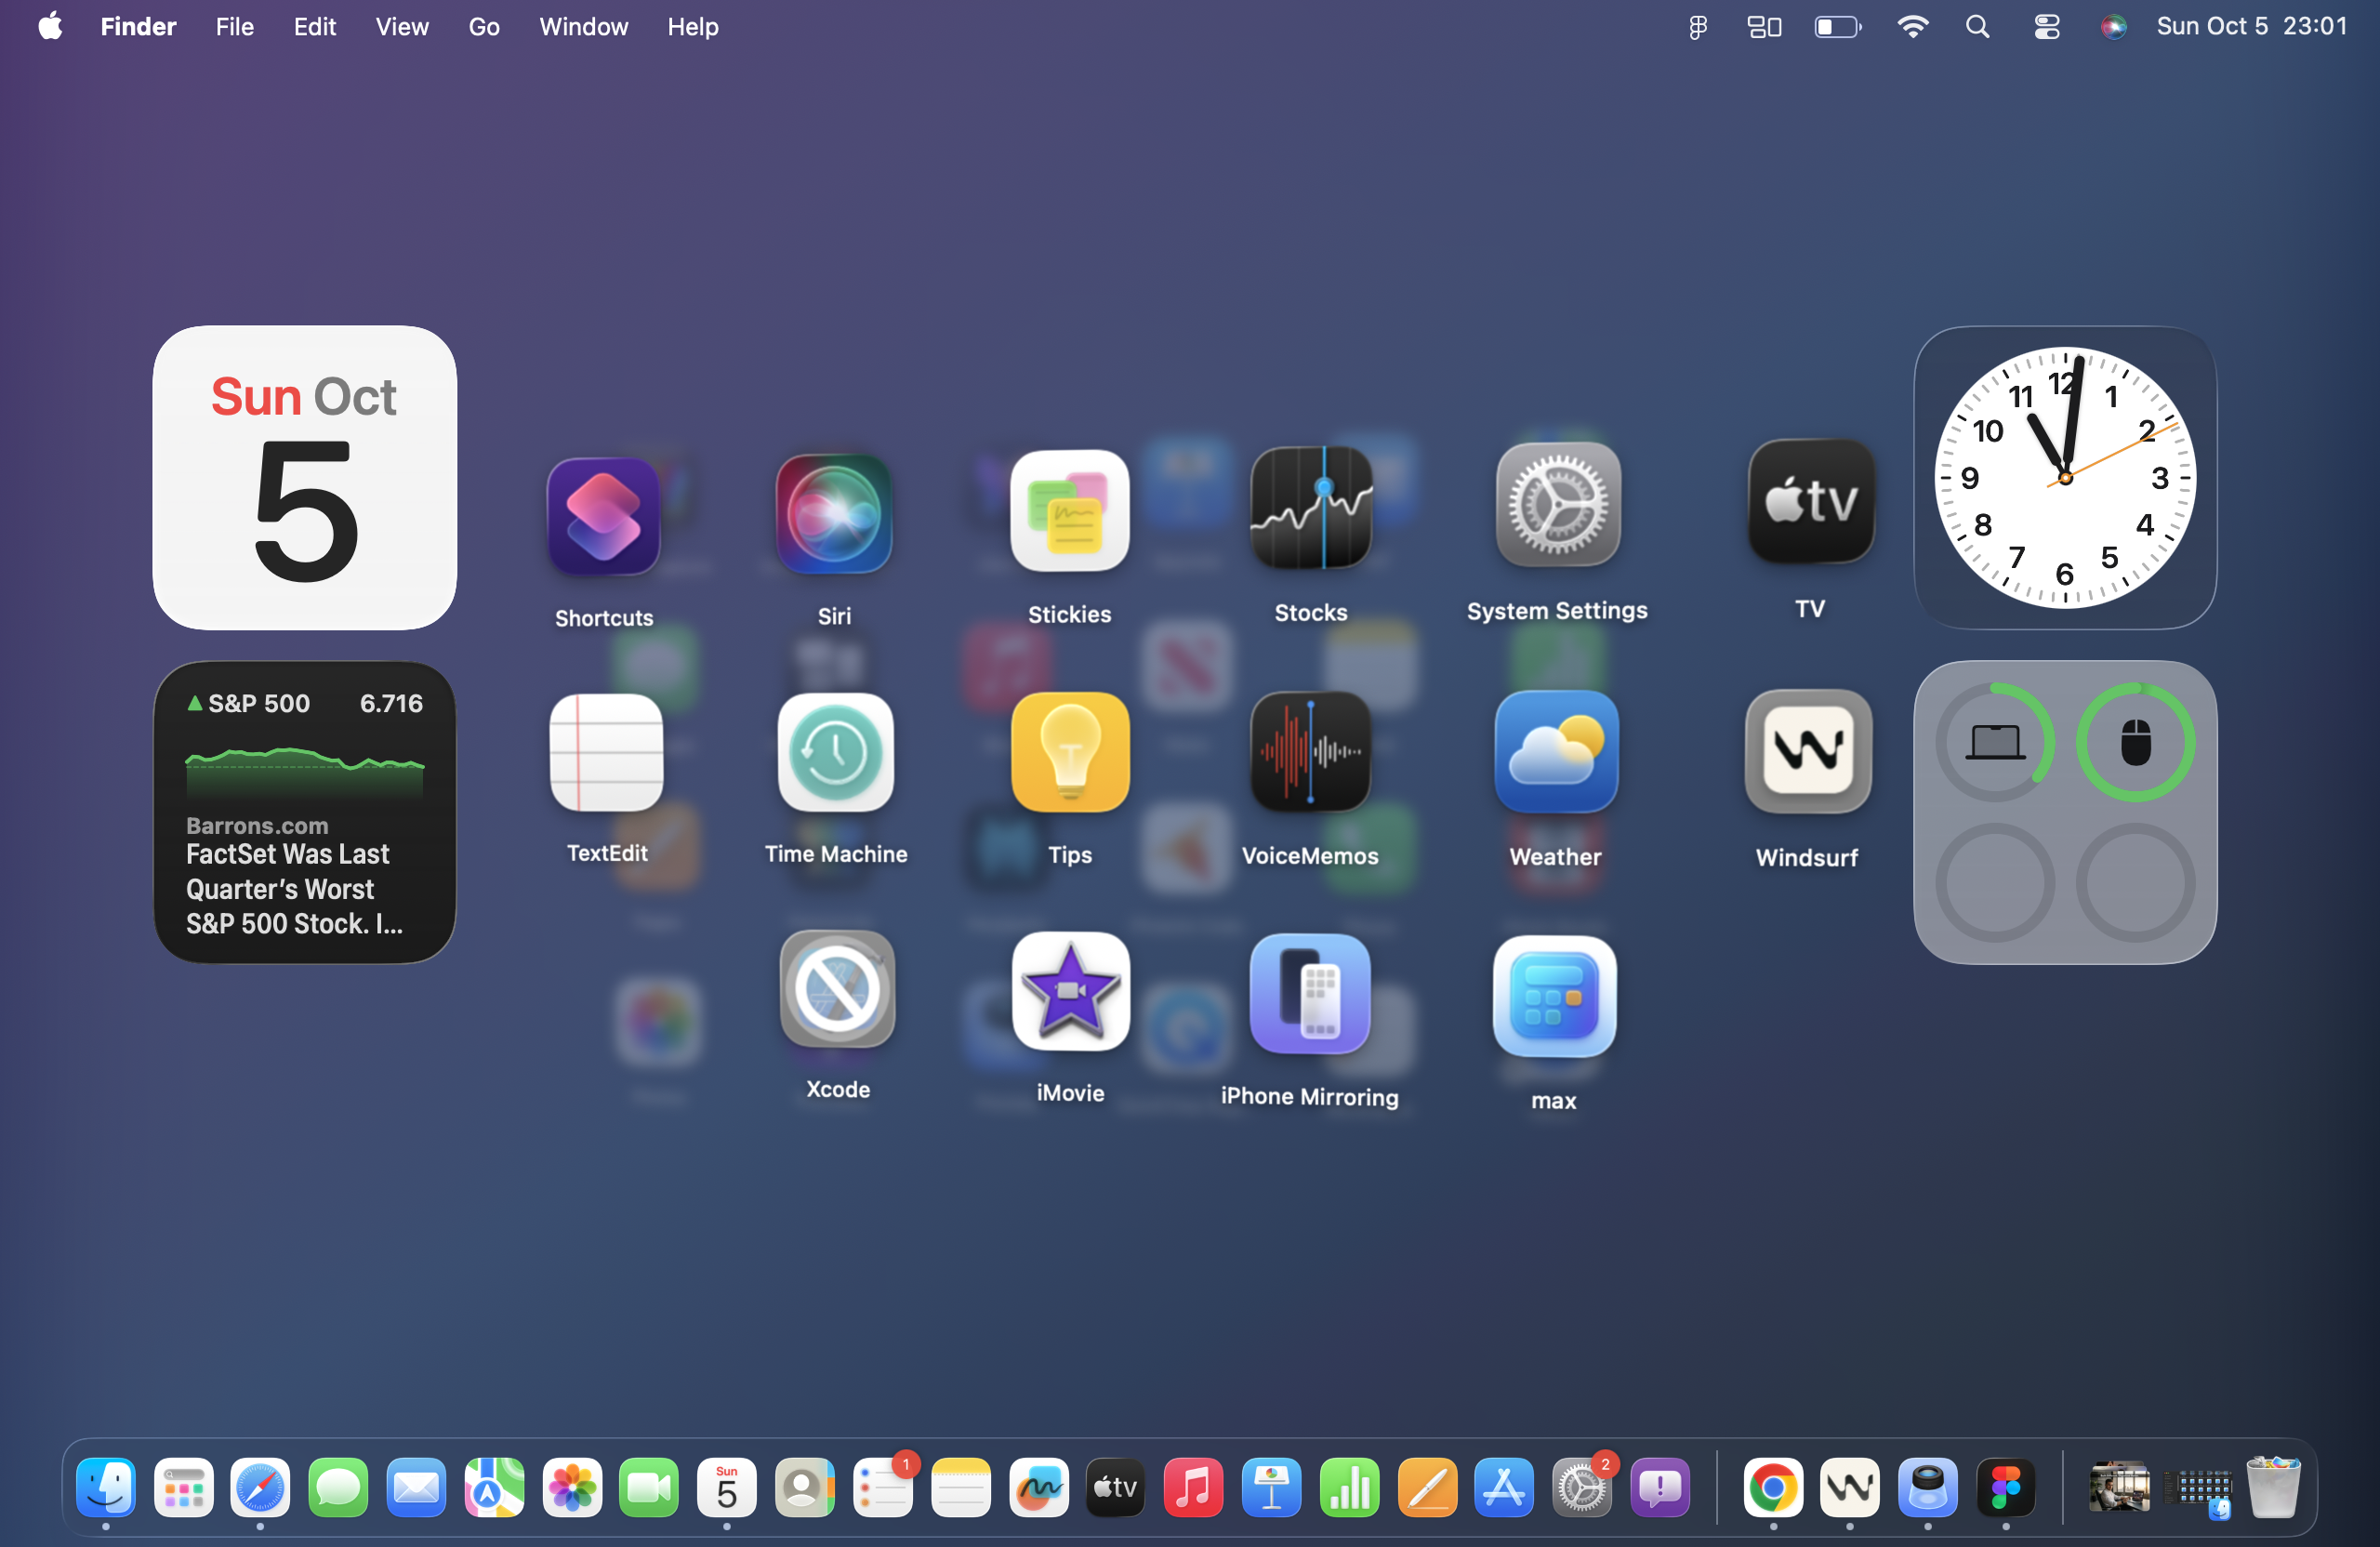This screenshot has width=2380, height=1547.
Task: Open the Xcode app icon
Action: 837,990
